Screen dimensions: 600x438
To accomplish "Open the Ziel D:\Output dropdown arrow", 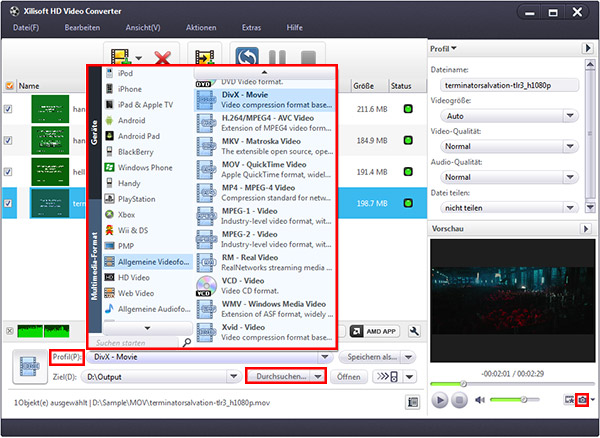I will 233,377.
